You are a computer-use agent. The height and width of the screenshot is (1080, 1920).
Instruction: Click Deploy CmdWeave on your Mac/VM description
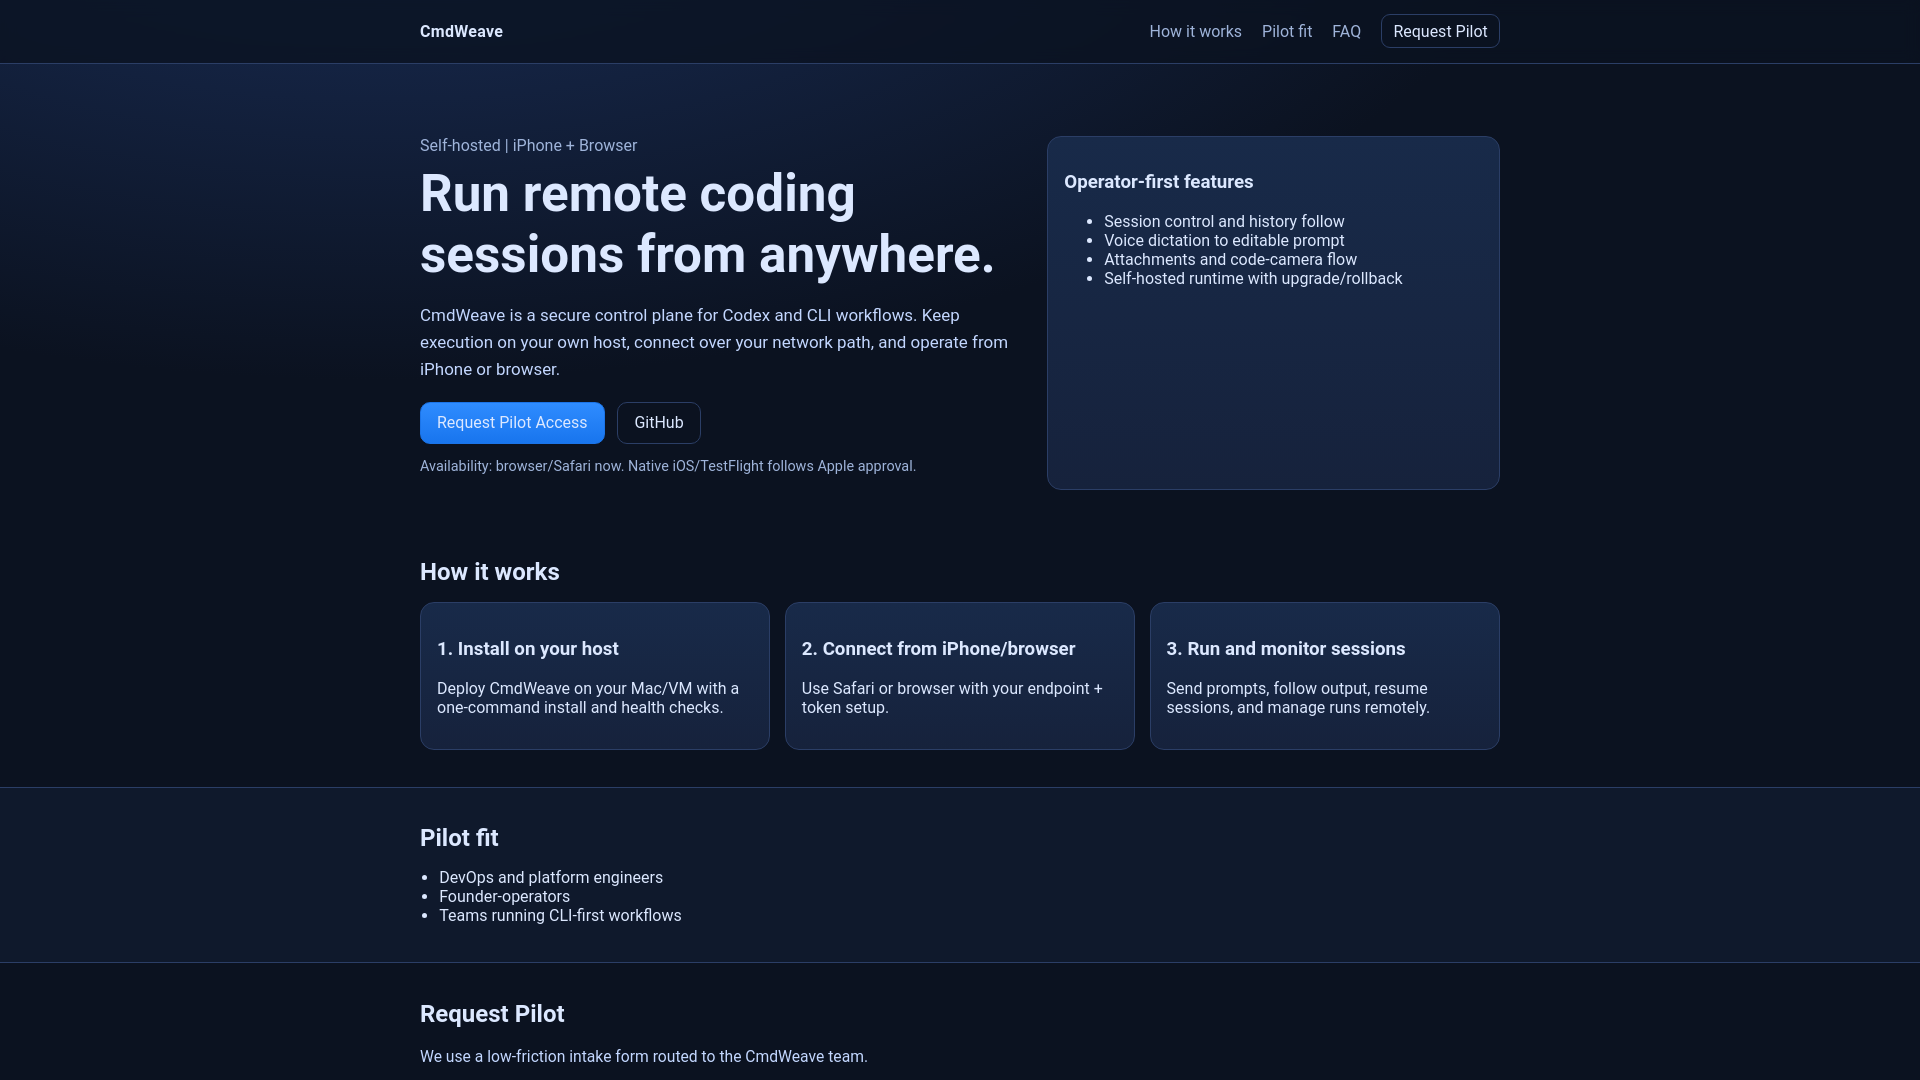588,698
